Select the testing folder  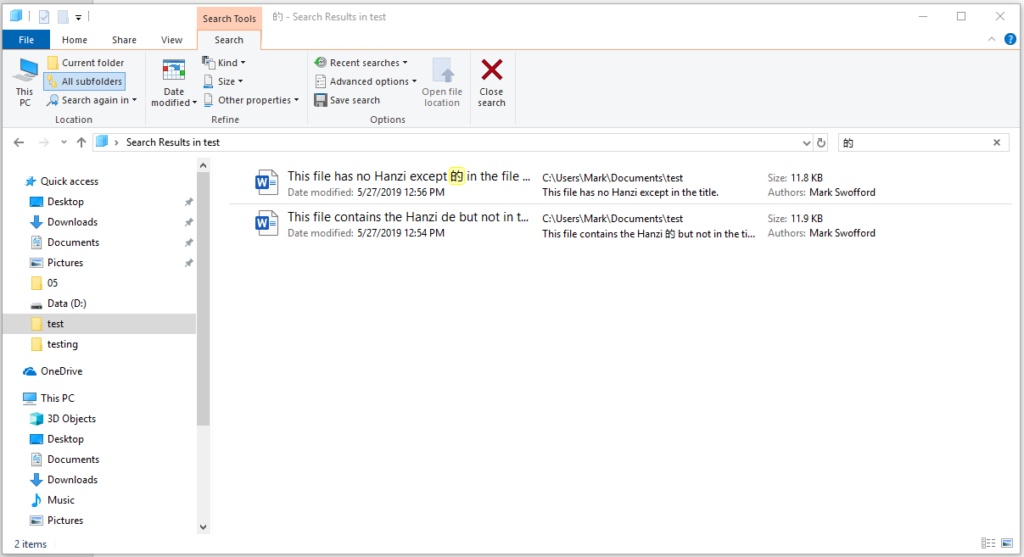[62, 344]
